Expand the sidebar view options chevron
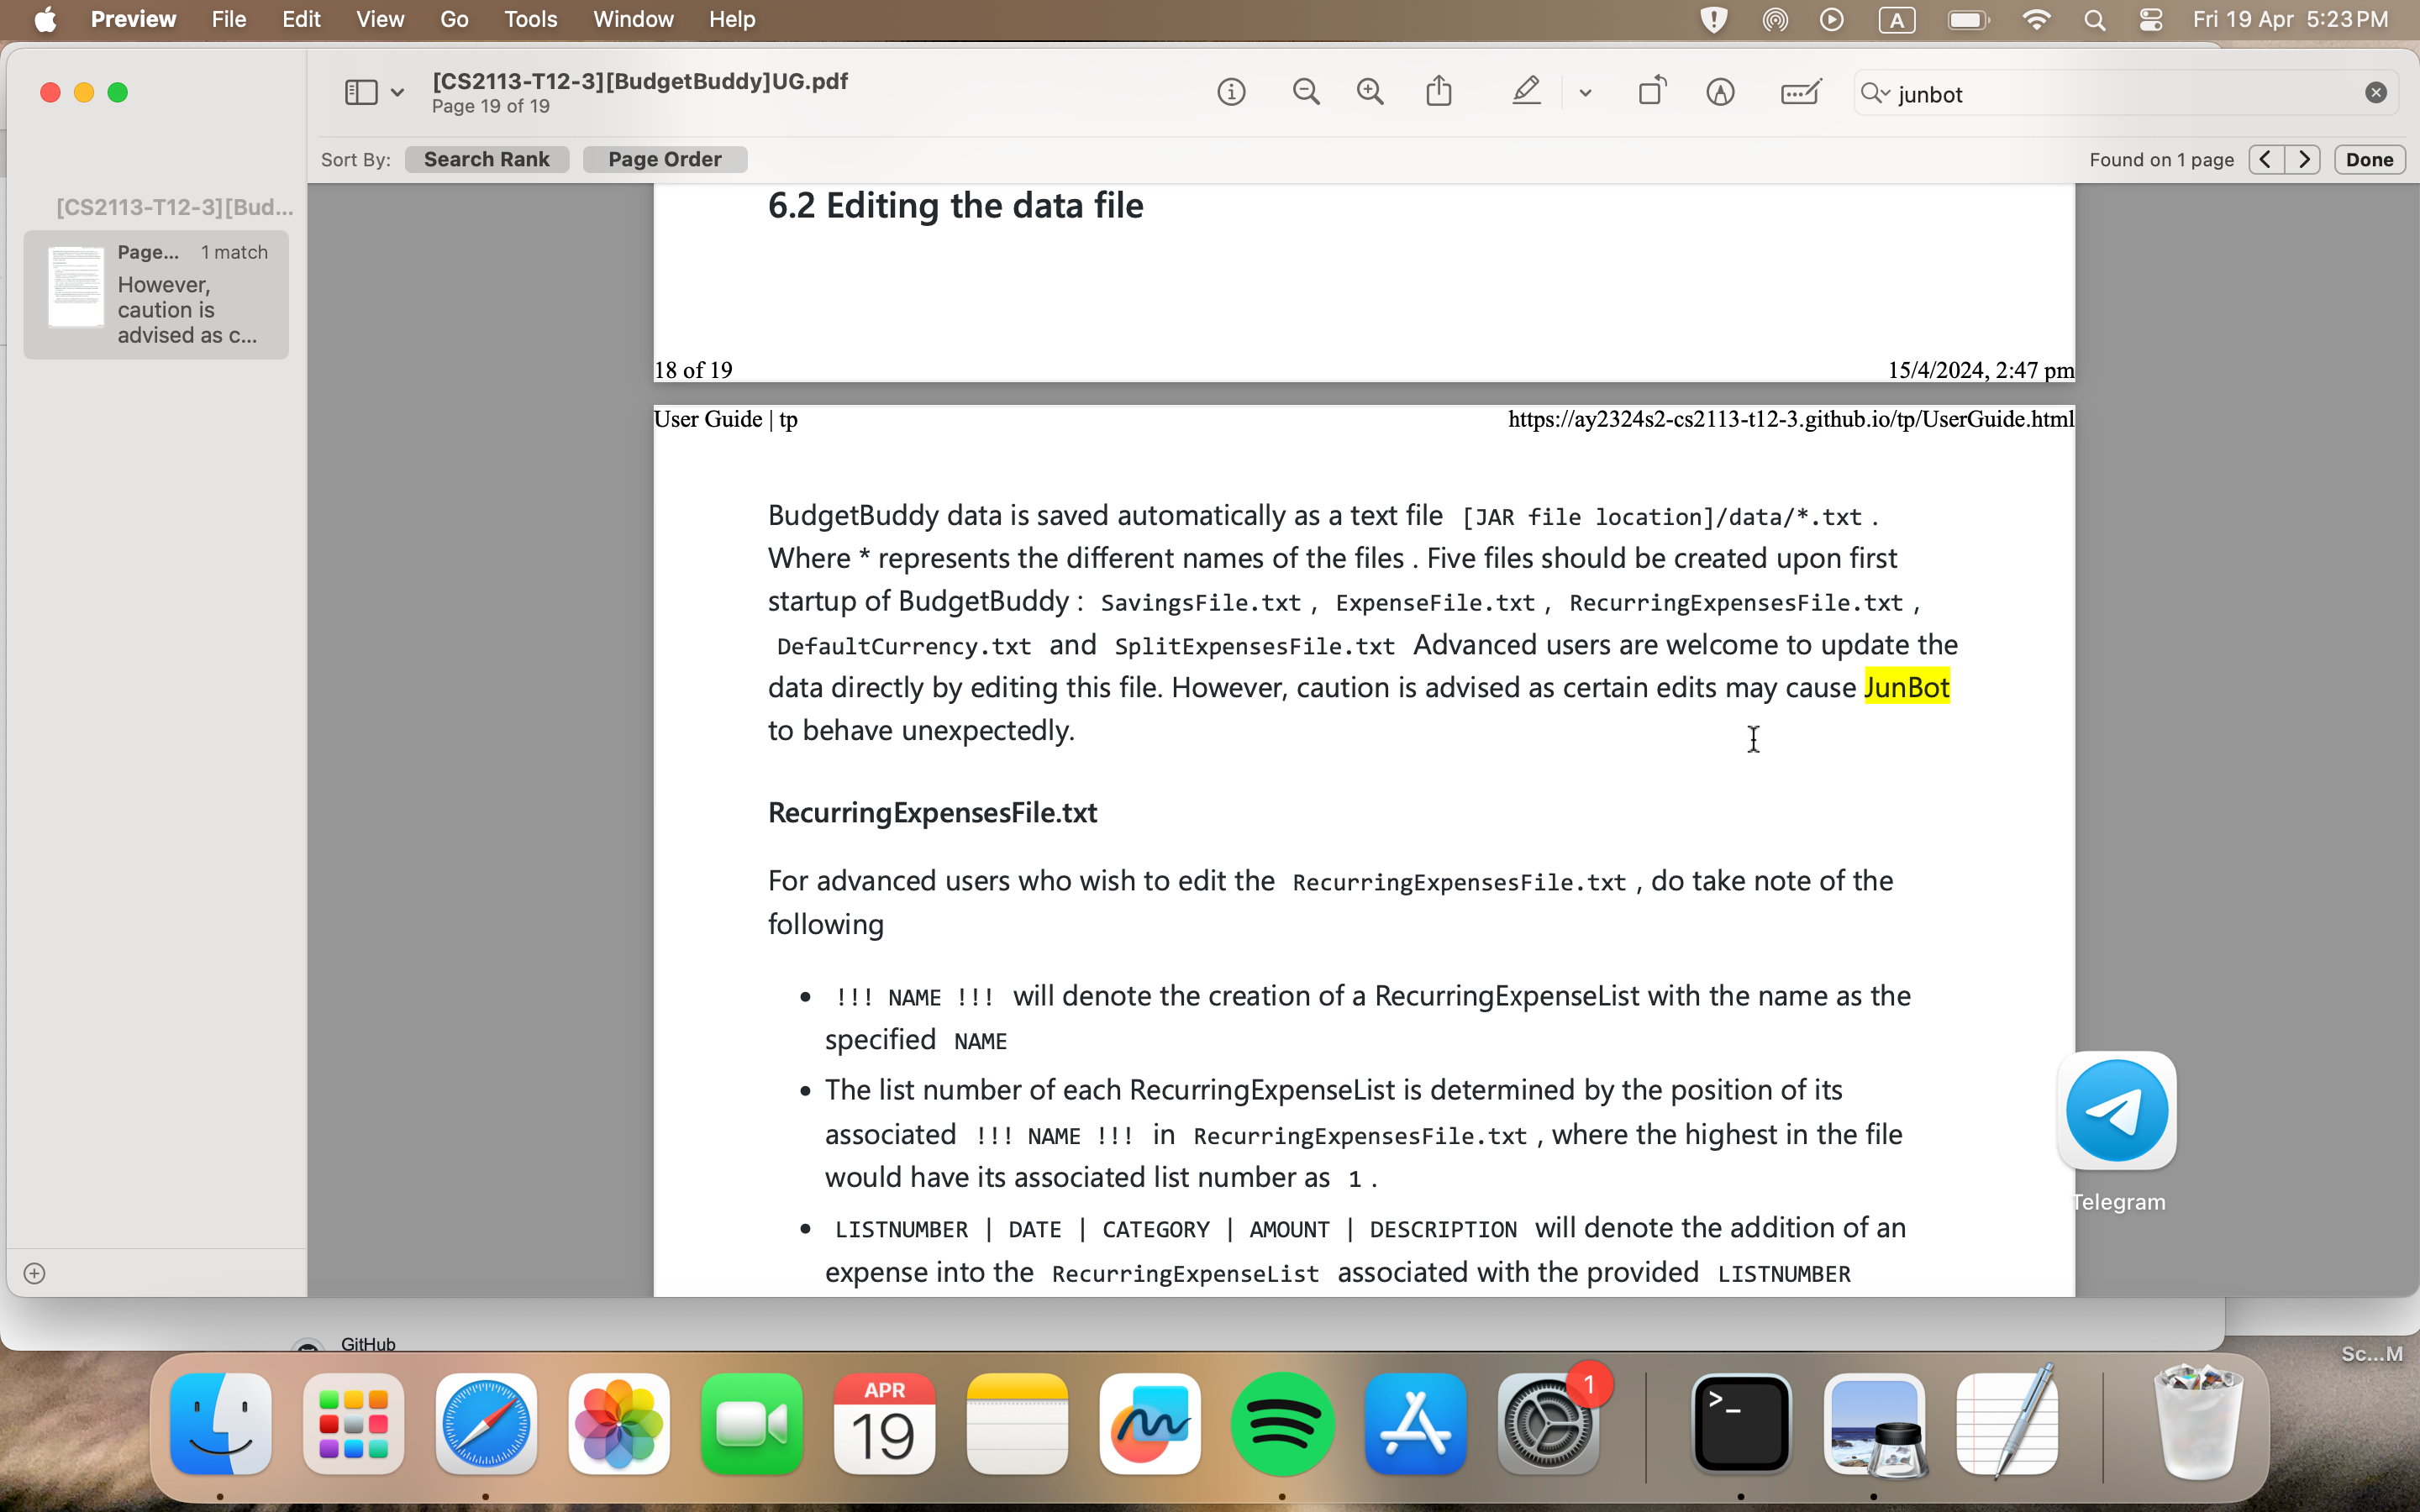2420x1512 pixels. coord(397,93)
